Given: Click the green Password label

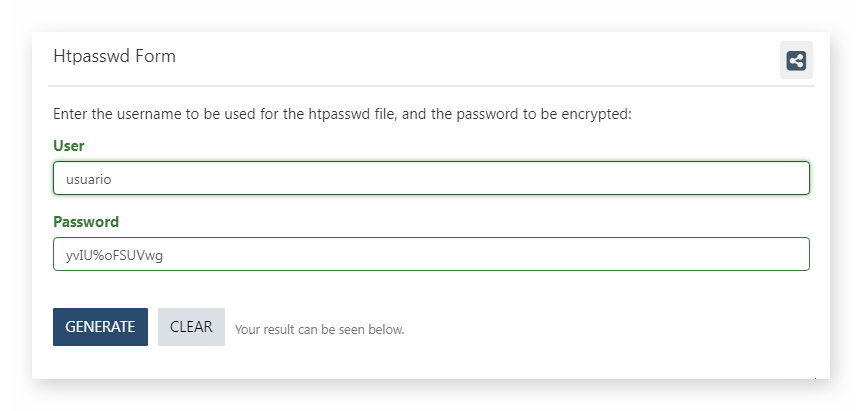Looking at the screenshot, I should (x=86, y=221).
